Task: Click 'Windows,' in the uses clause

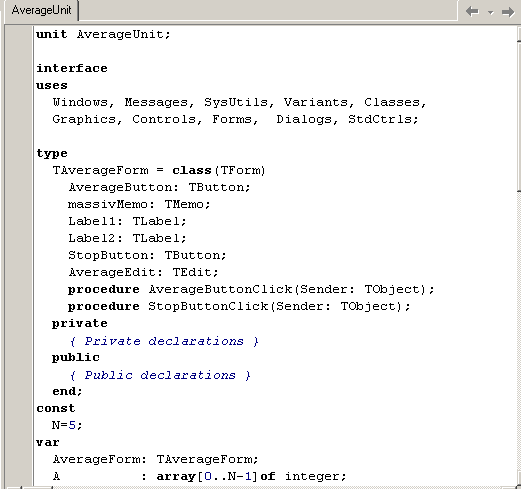Action: pos(84,102)
